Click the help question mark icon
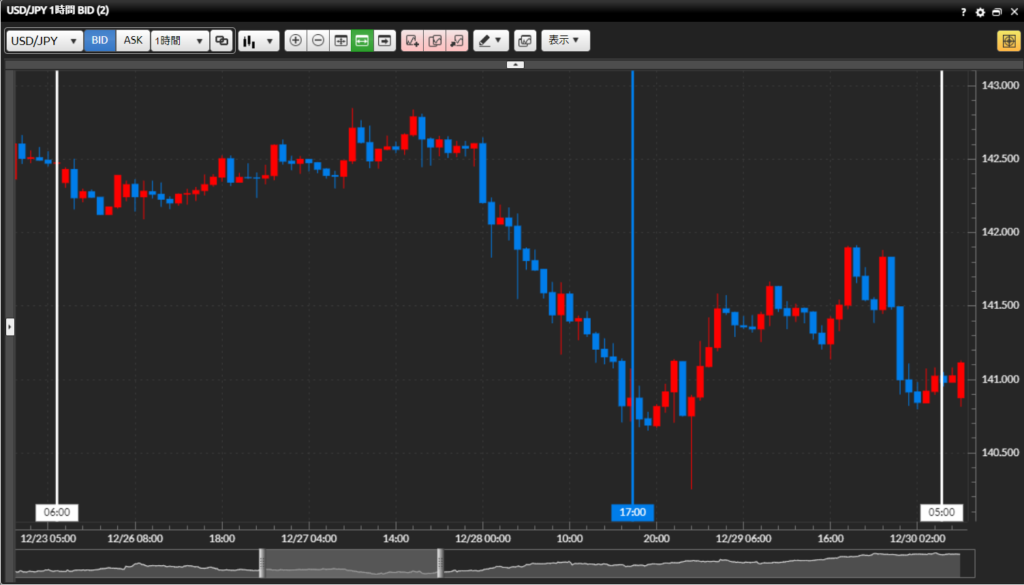1024x585 pixels. (964, 12)
